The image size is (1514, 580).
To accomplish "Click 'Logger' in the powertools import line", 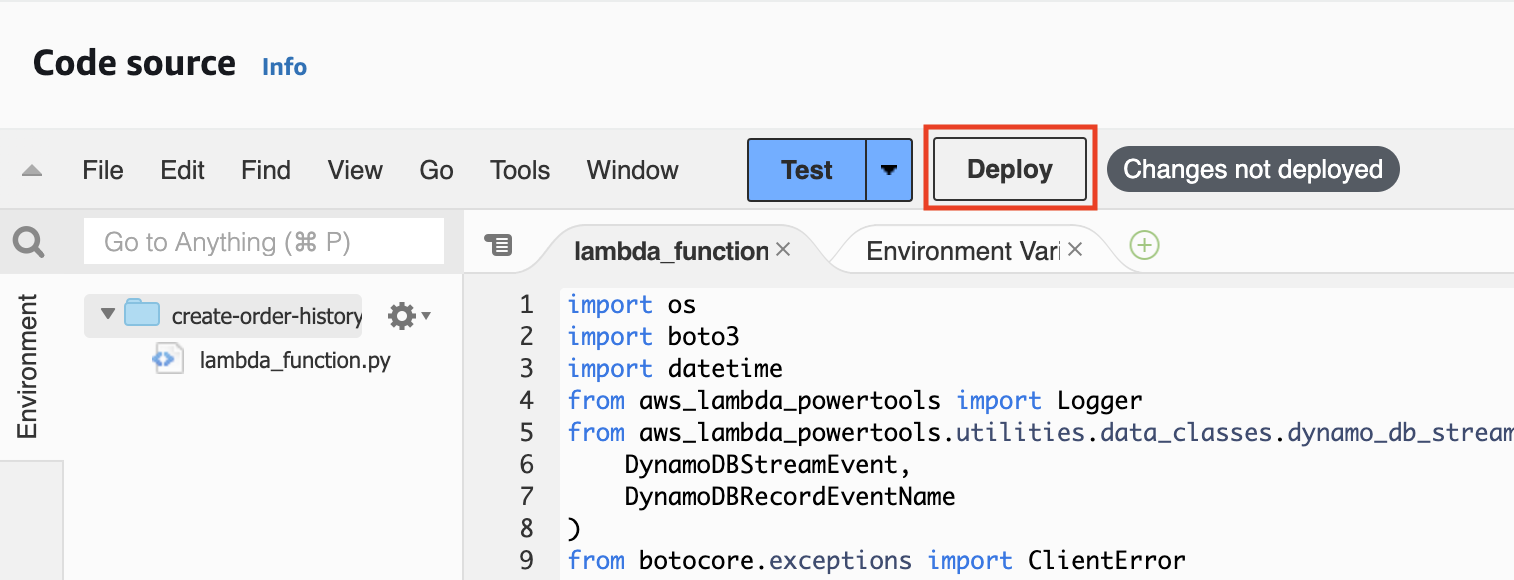I will pos(1099,401).
